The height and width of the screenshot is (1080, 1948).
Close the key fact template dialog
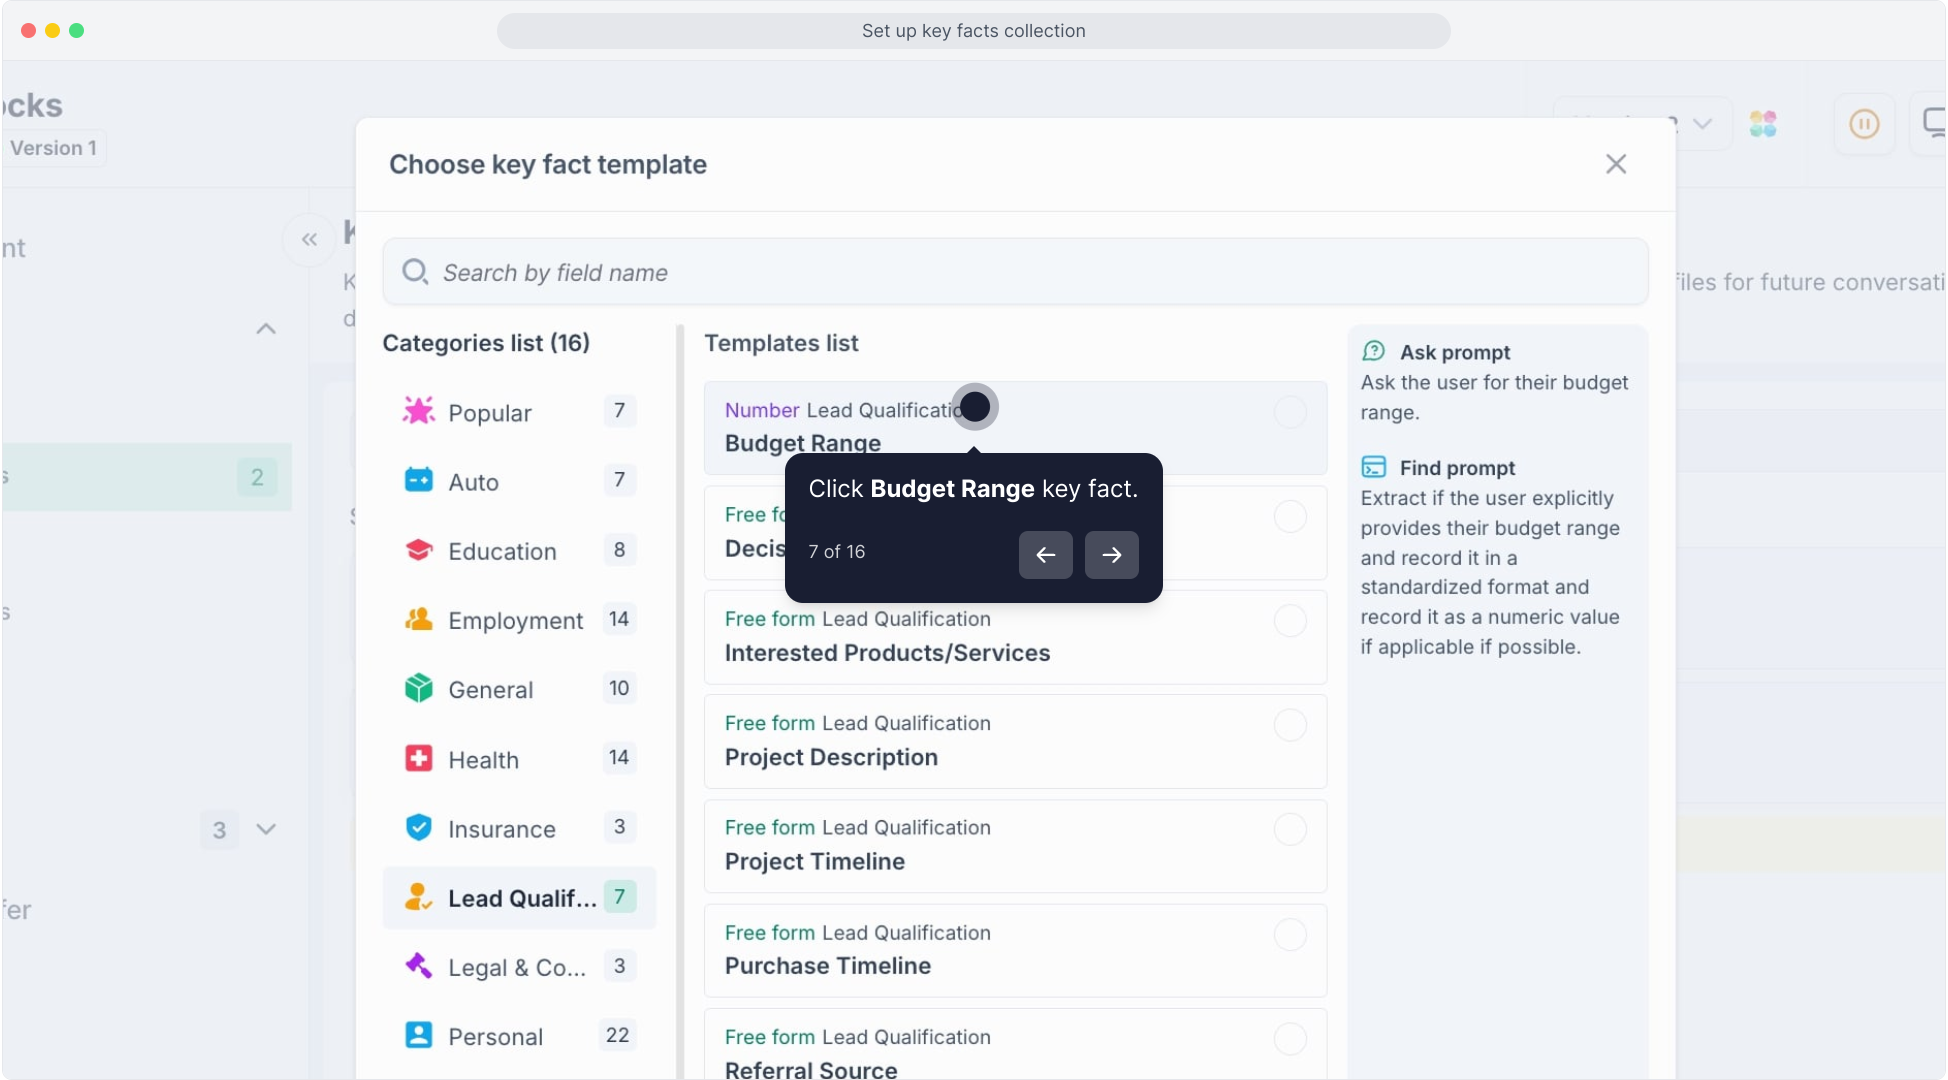coord(1615,164)
